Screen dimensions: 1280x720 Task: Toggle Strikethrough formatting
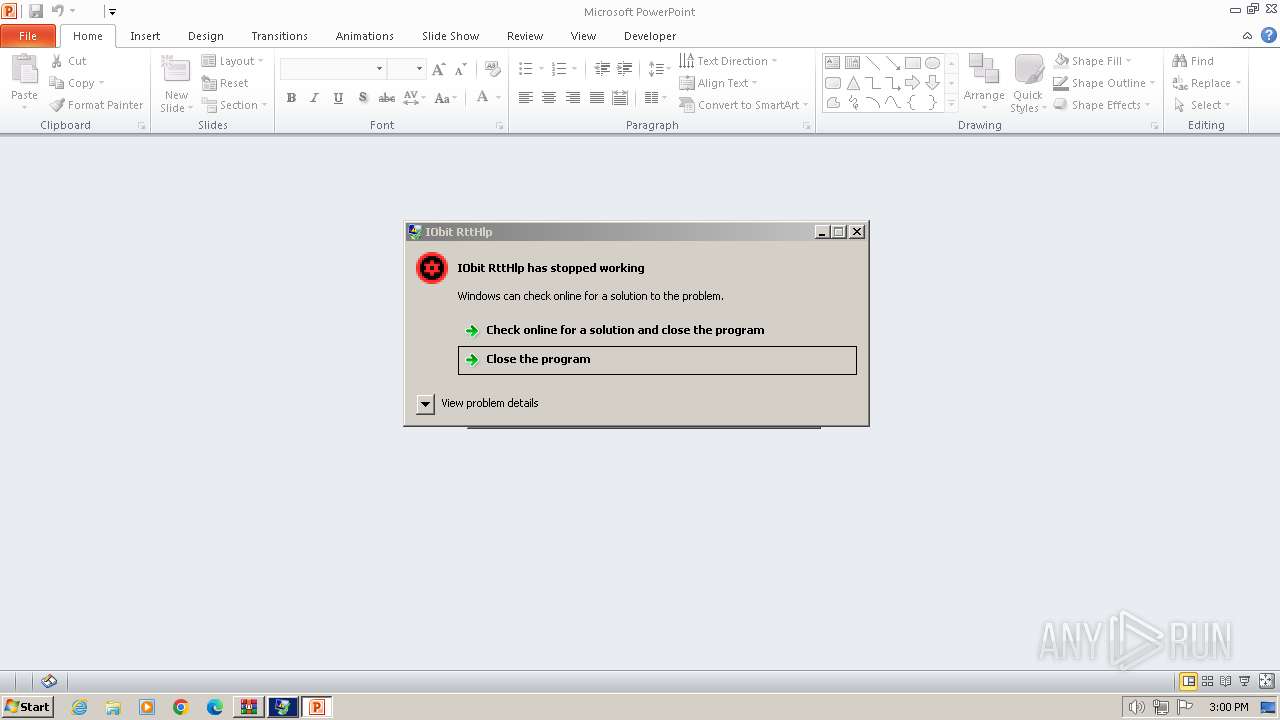386,98
